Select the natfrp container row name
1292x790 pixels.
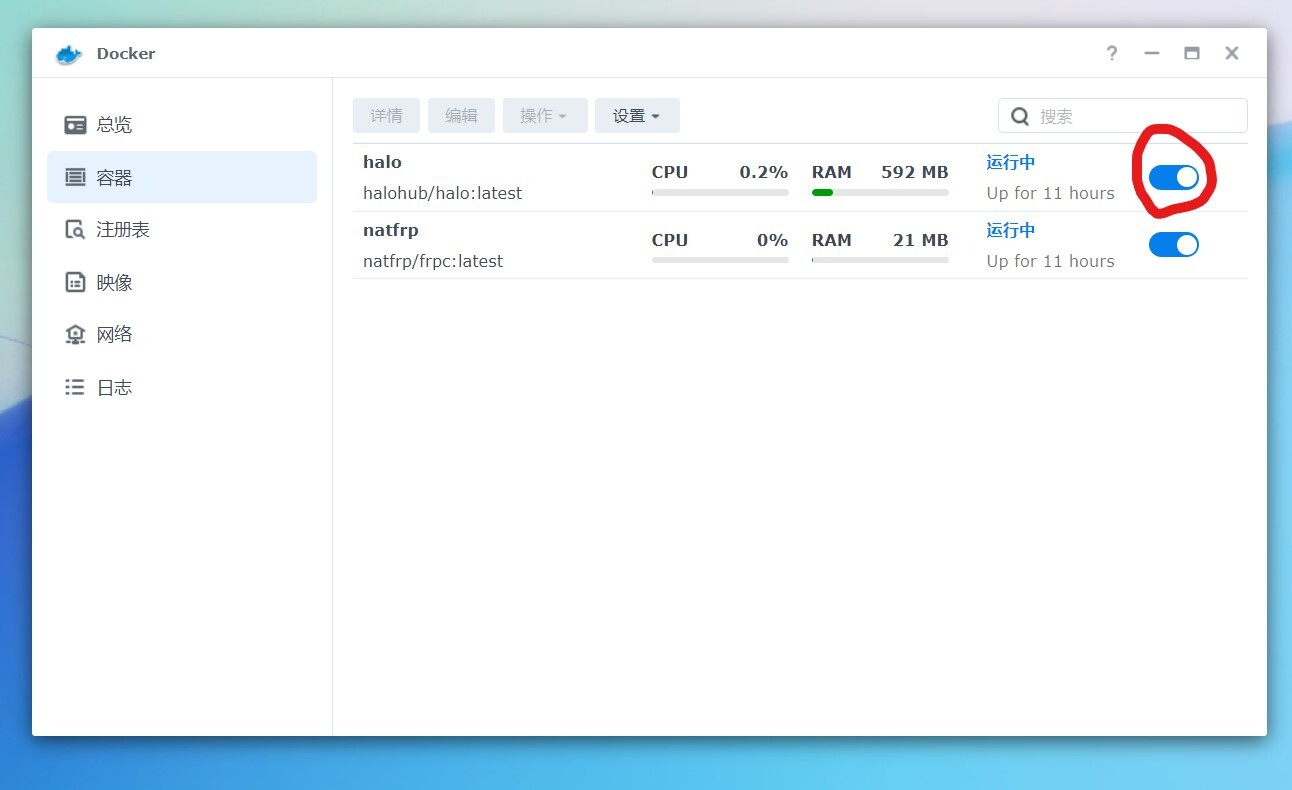coord(391,230)
